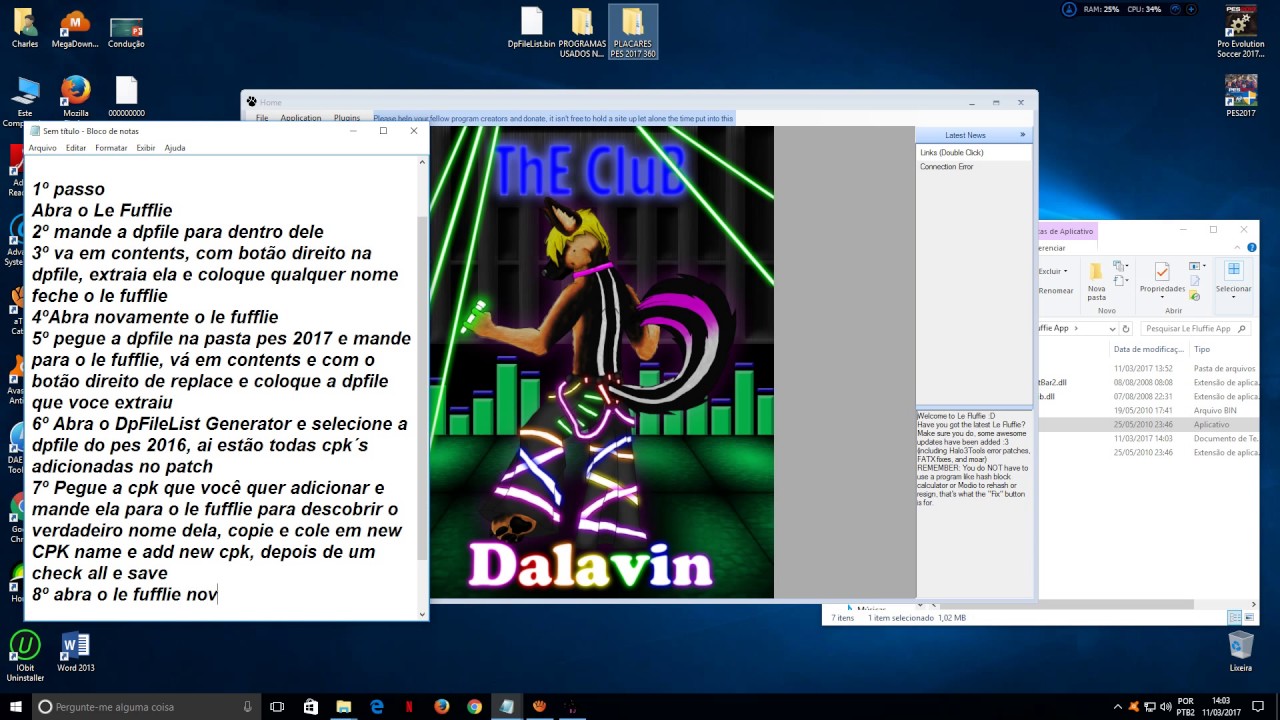Select the Connection Error news entry

pyautogui.click(x=946, y=166)
